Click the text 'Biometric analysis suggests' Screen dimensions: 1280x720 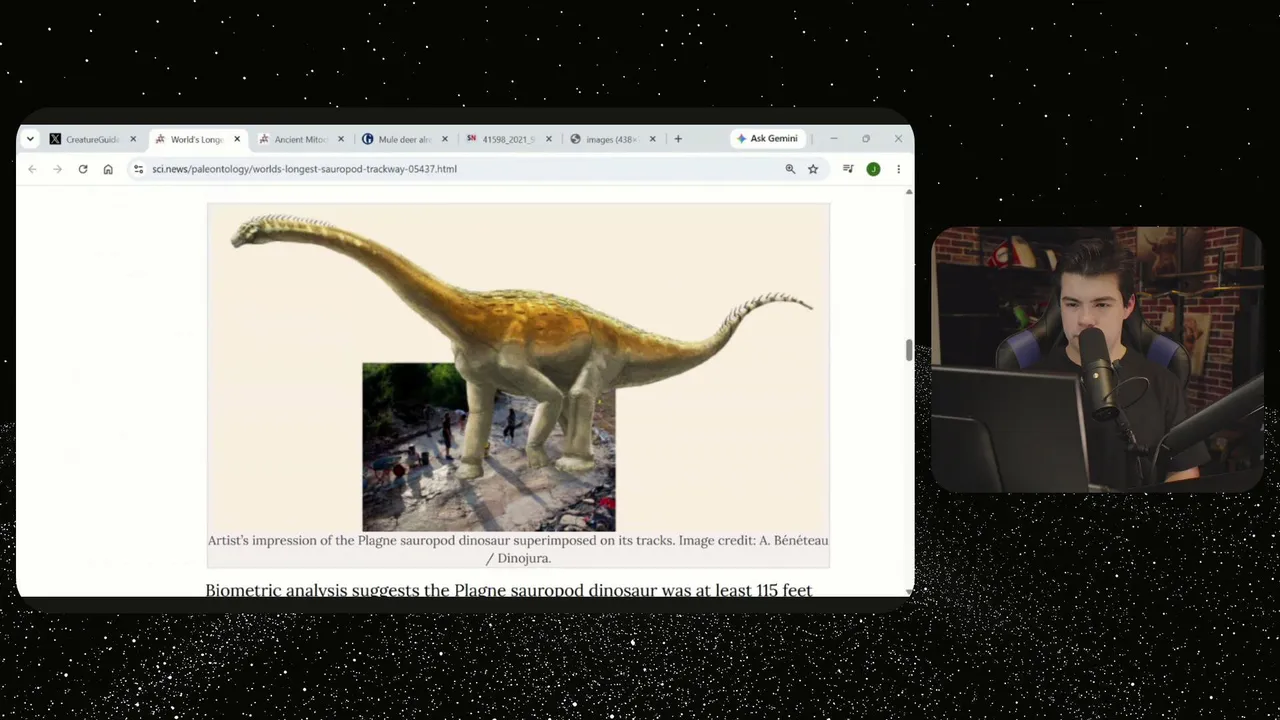tap(313, 590)
